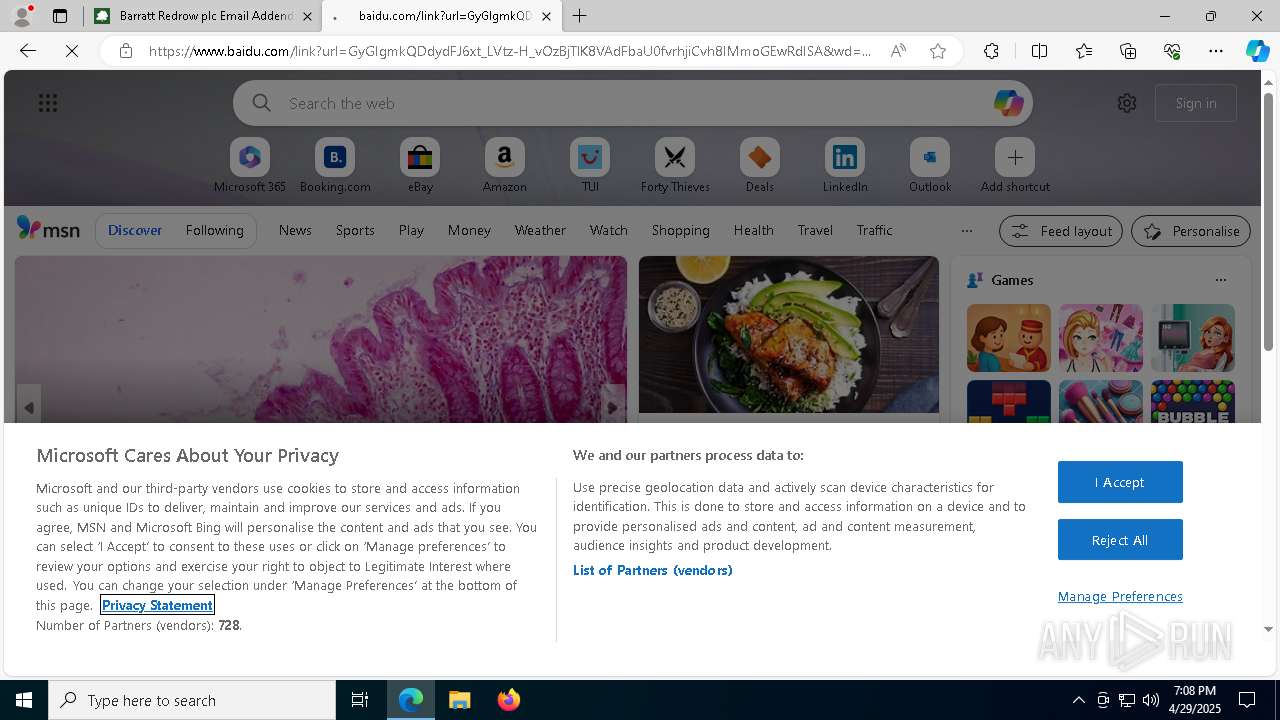Open List of Partners (vendors) link
Screen dimensions: 1280x720
point(652,570)
